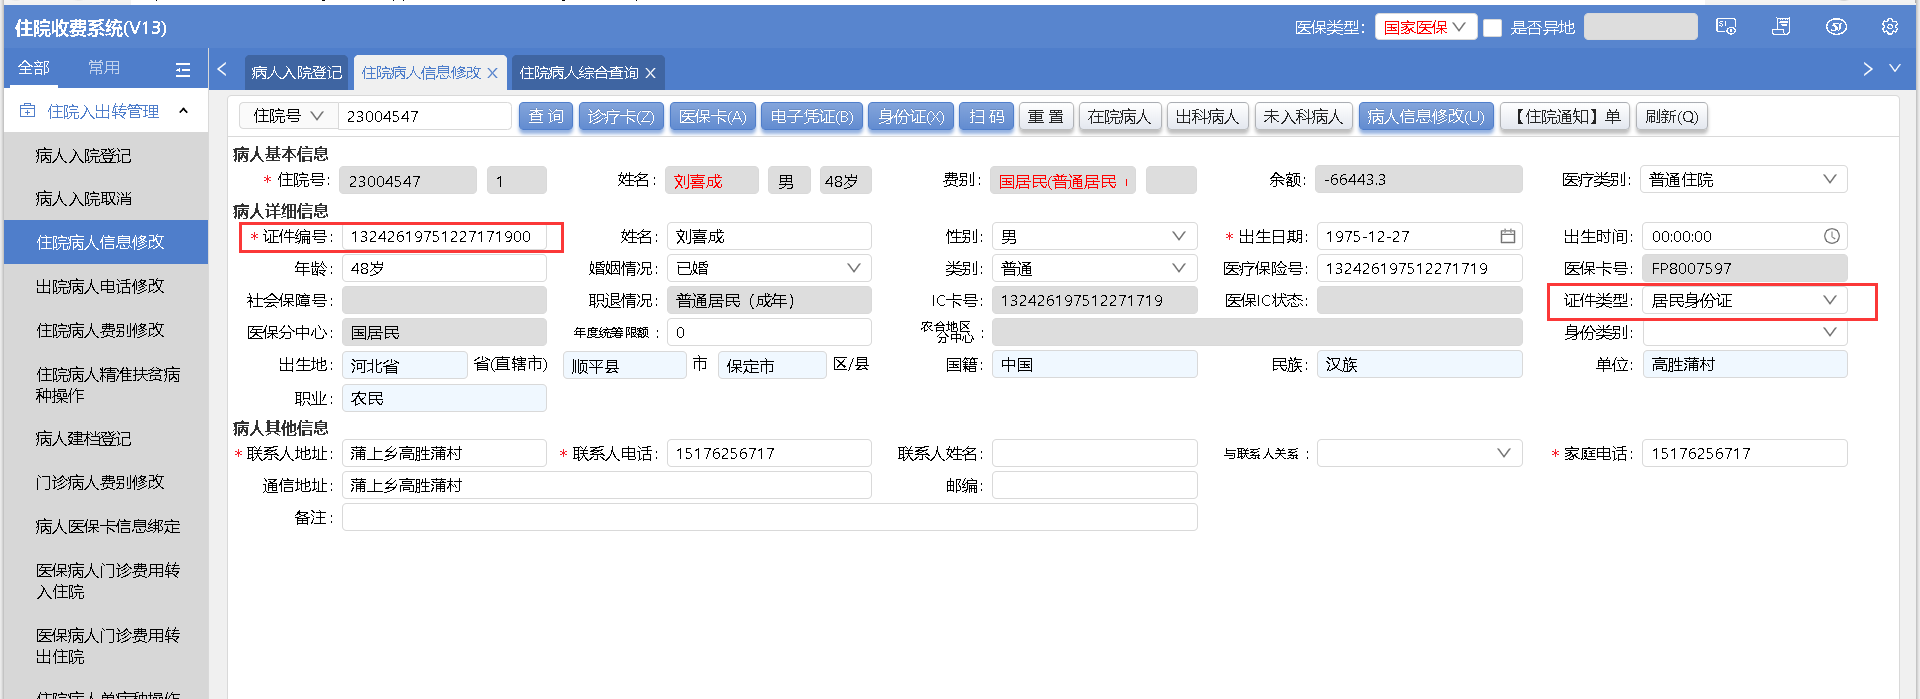Viewport: 1920px width, 699px height.
Task: Click the 联系人地址 input field
Action: click(x=444, y=453)
